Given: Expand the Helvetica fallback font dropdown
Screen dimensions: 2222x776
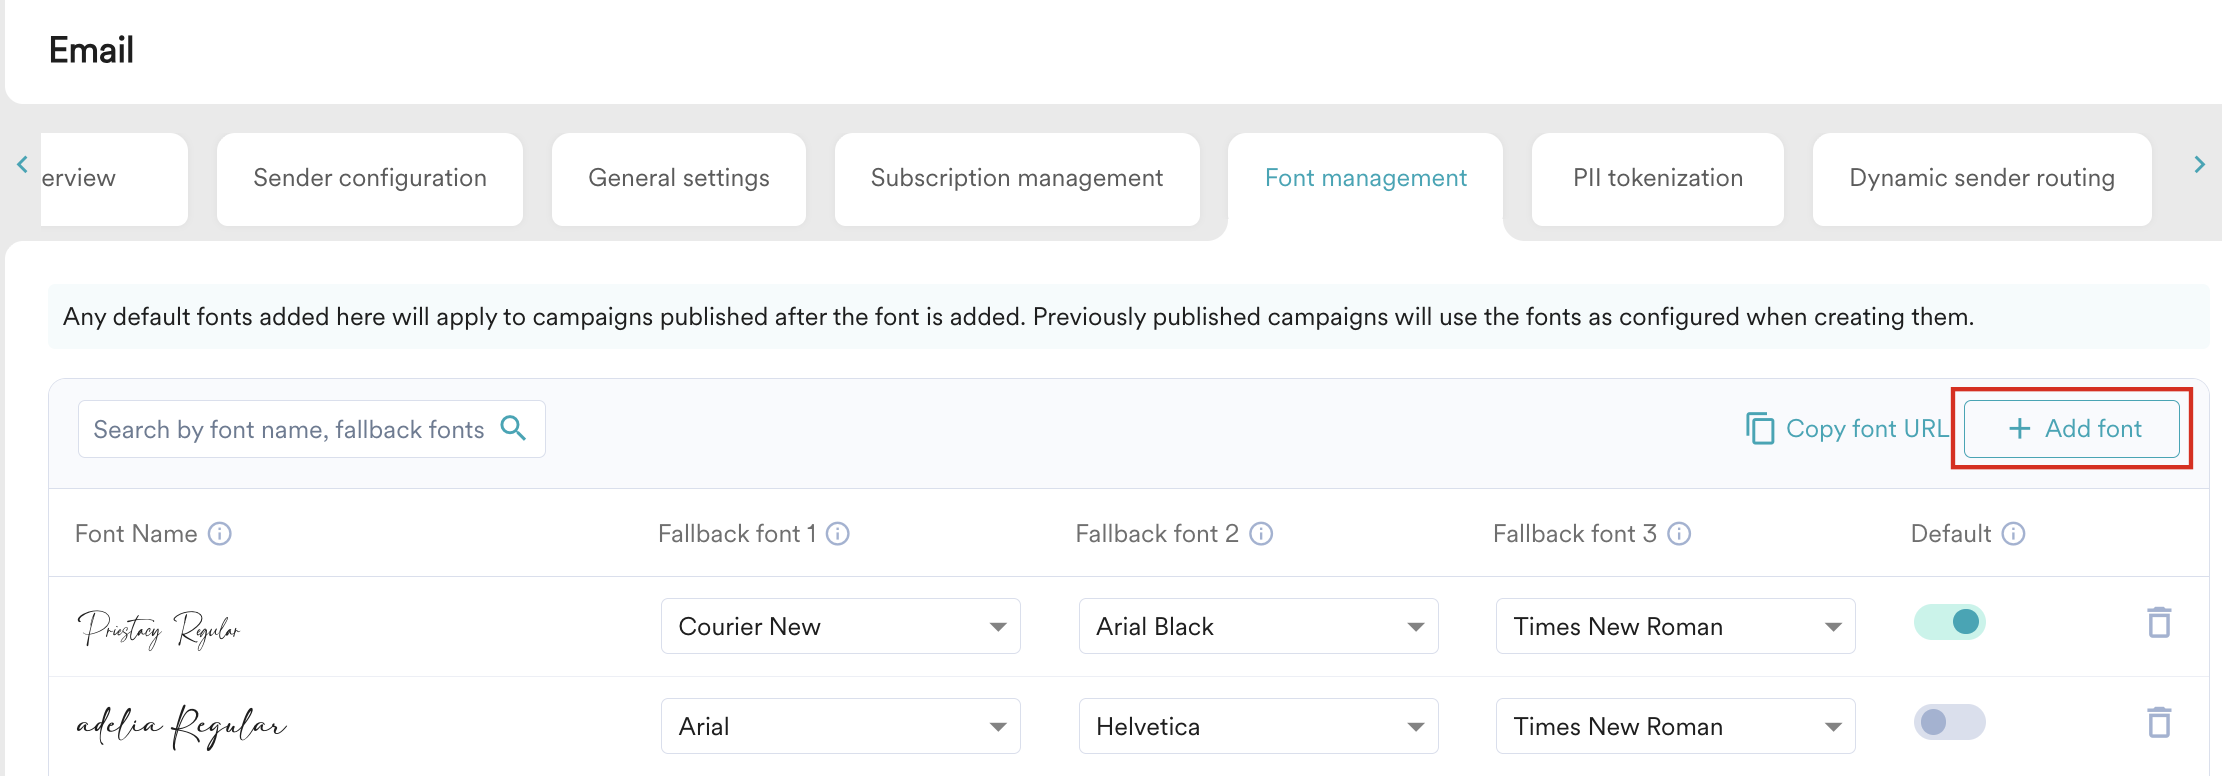Looking at the screenshot, I should click(x=1258, y=727).
